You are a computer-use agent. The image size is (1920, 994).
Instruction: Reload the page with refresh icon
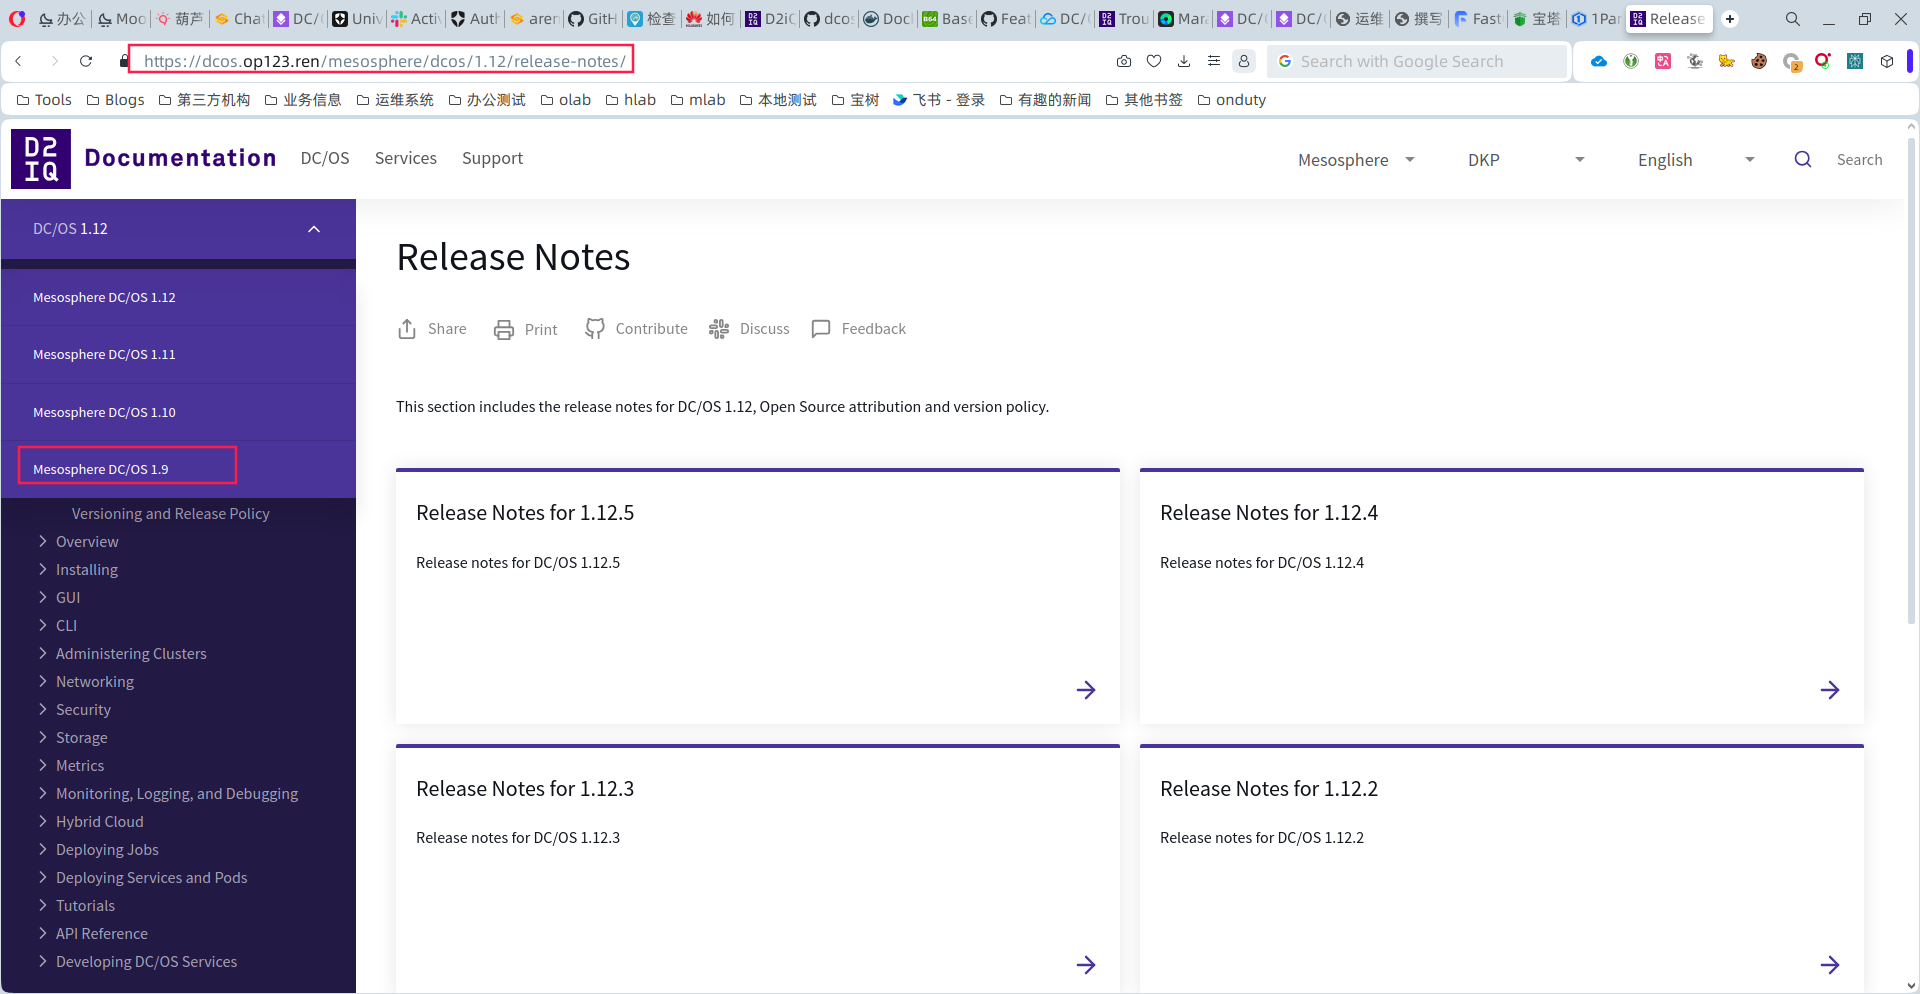point(86,61)
